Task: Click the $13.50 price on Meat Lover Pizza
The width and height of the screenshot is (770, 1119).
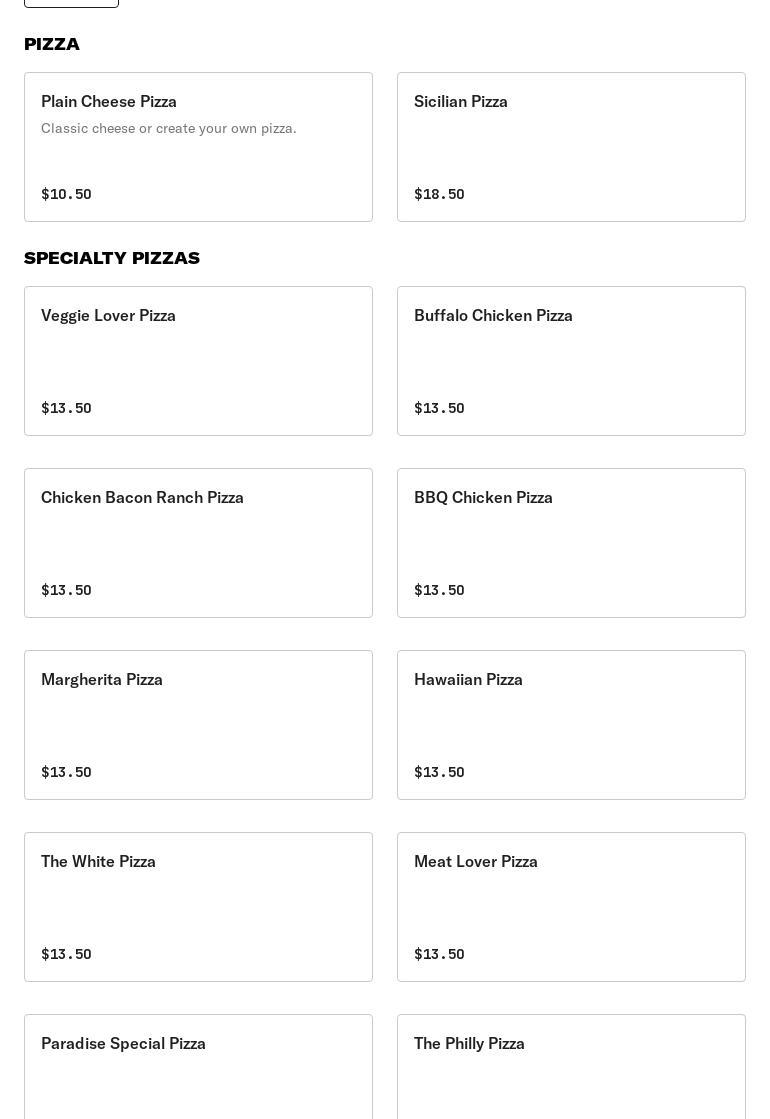Action: click(439, 954)
